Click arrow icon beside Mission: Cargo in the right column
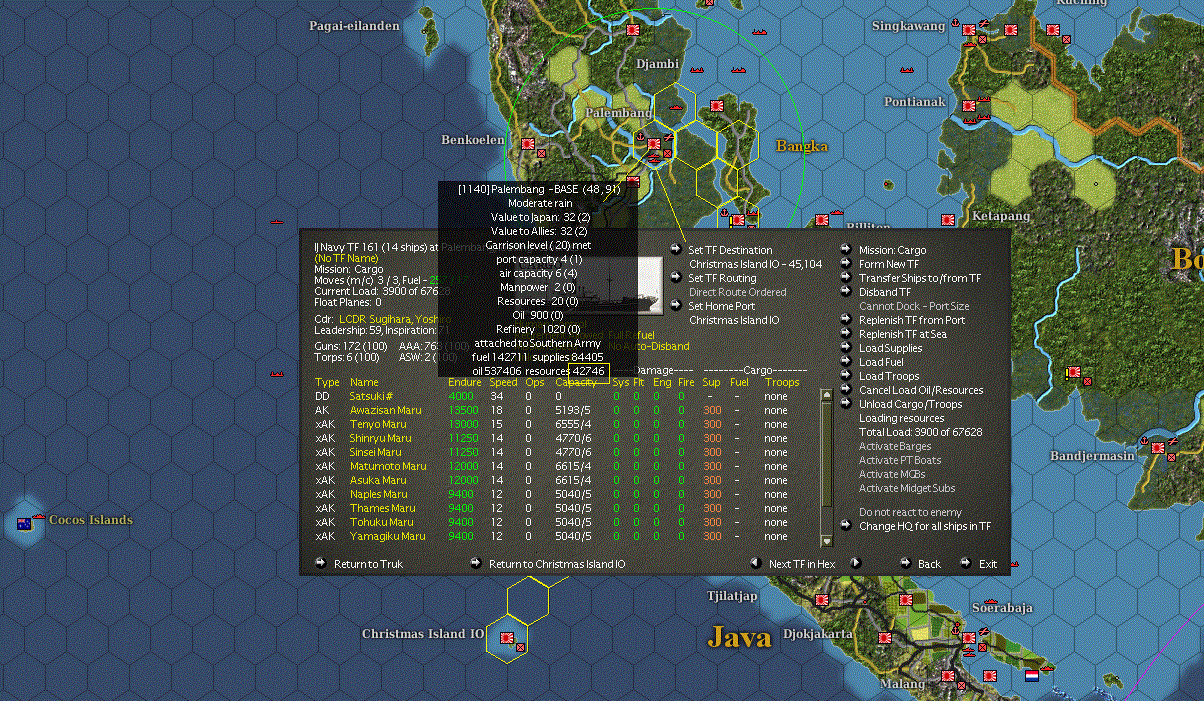Viewport: 1204px width, 701px height. pyautogui.click(x=847, y=250)
